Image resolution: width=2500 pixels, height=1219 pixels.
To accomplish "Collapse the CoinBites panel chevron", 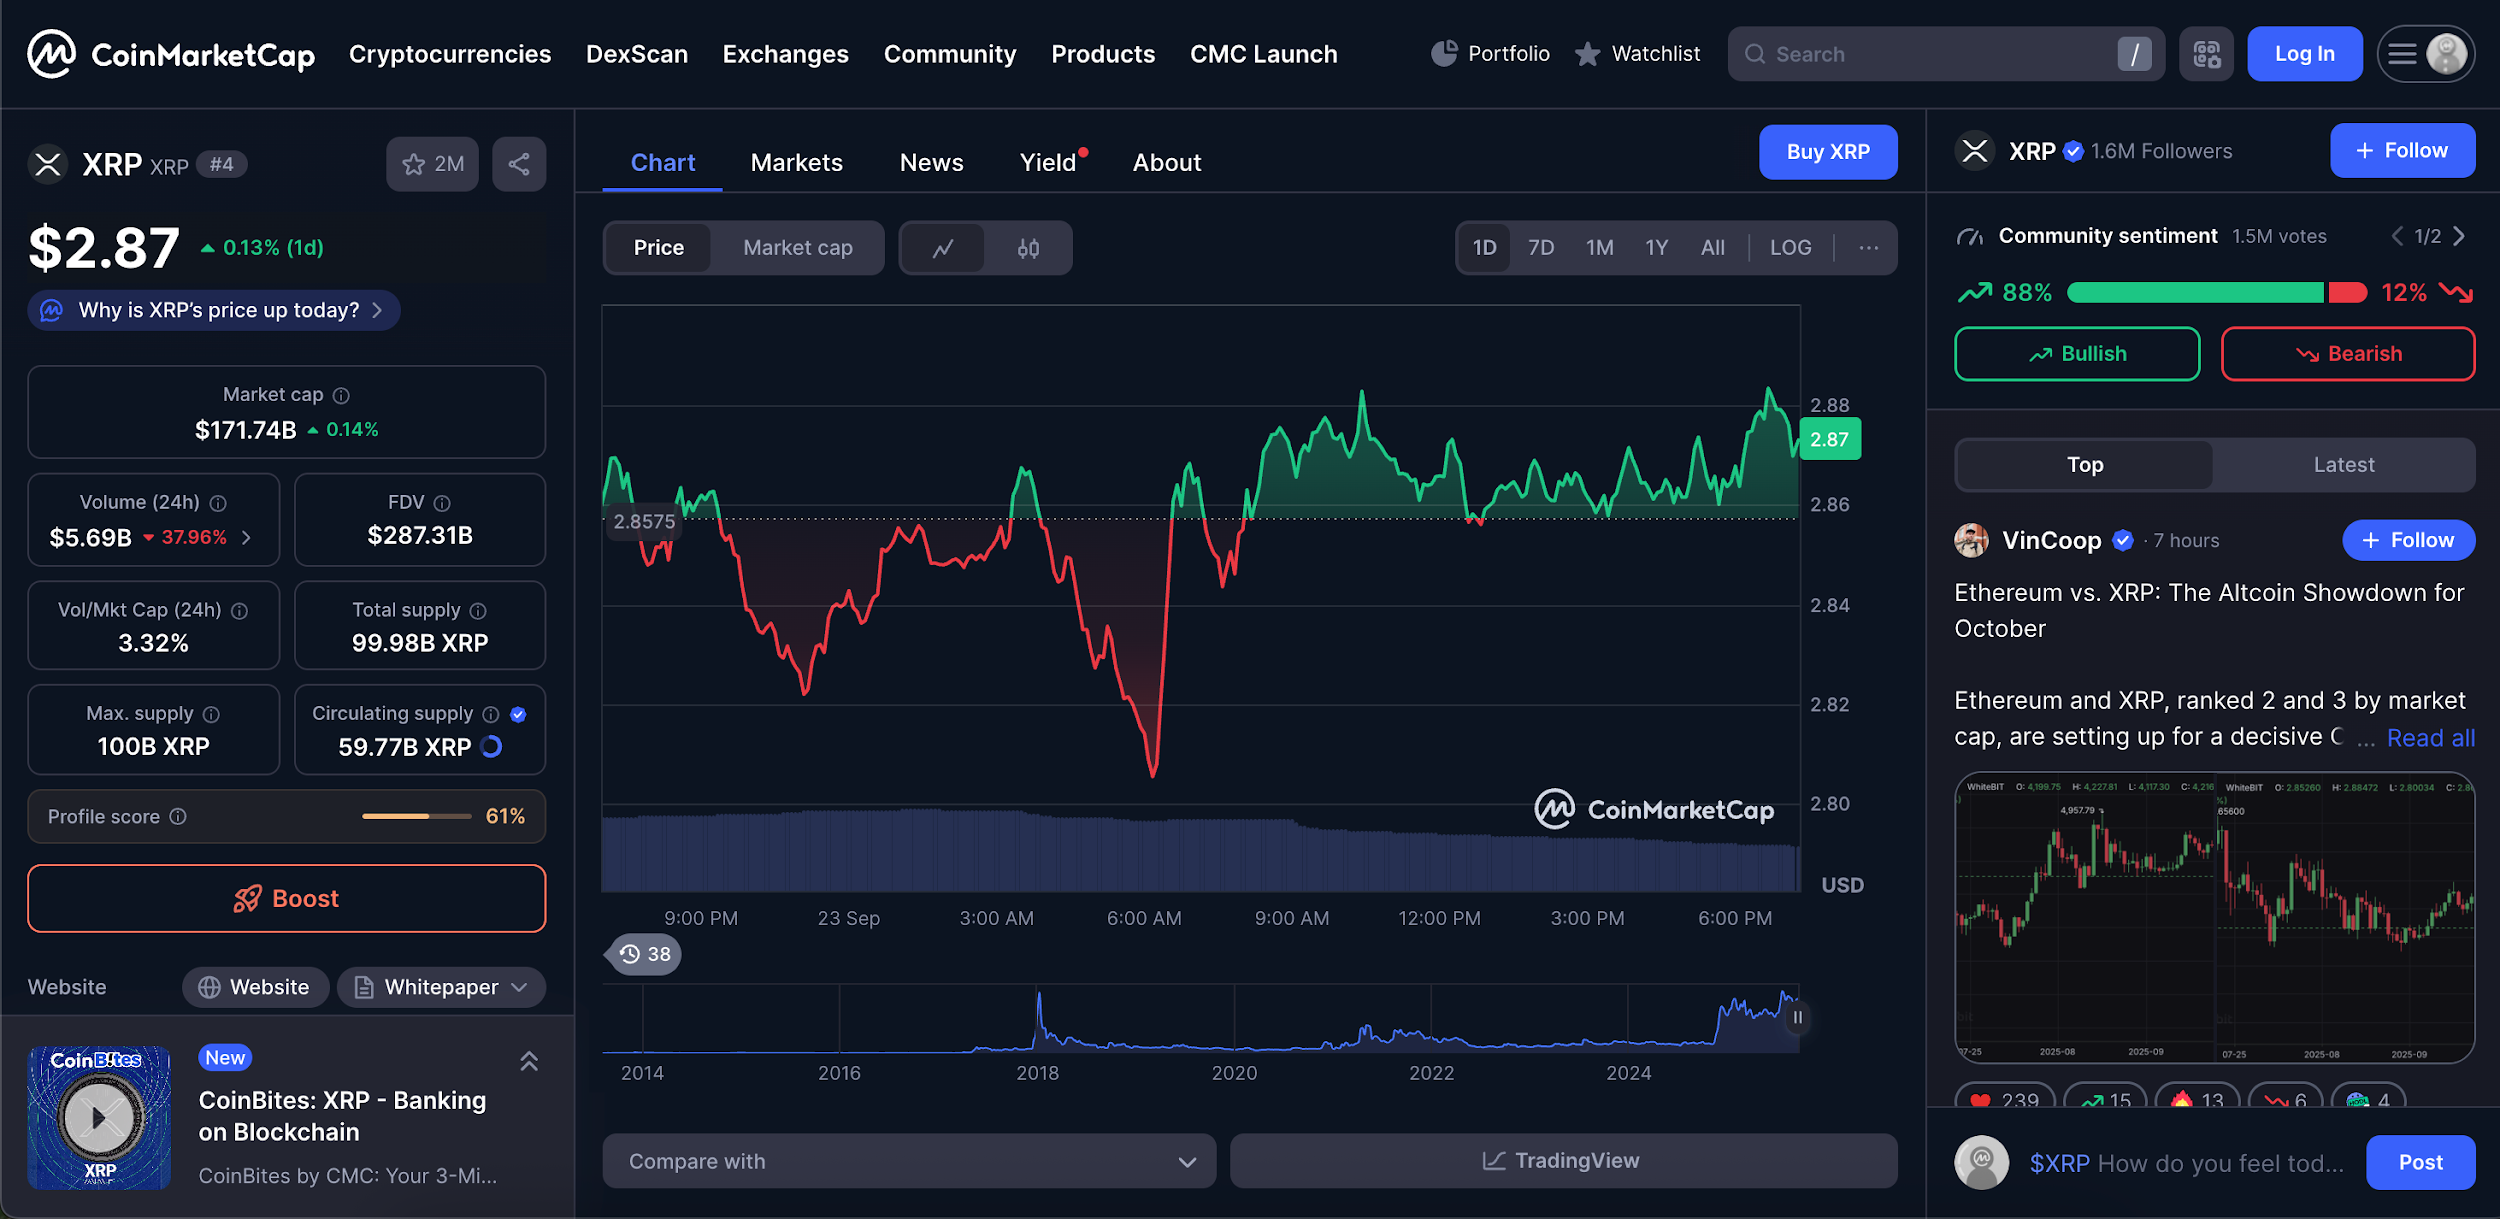I will 529,1061.
